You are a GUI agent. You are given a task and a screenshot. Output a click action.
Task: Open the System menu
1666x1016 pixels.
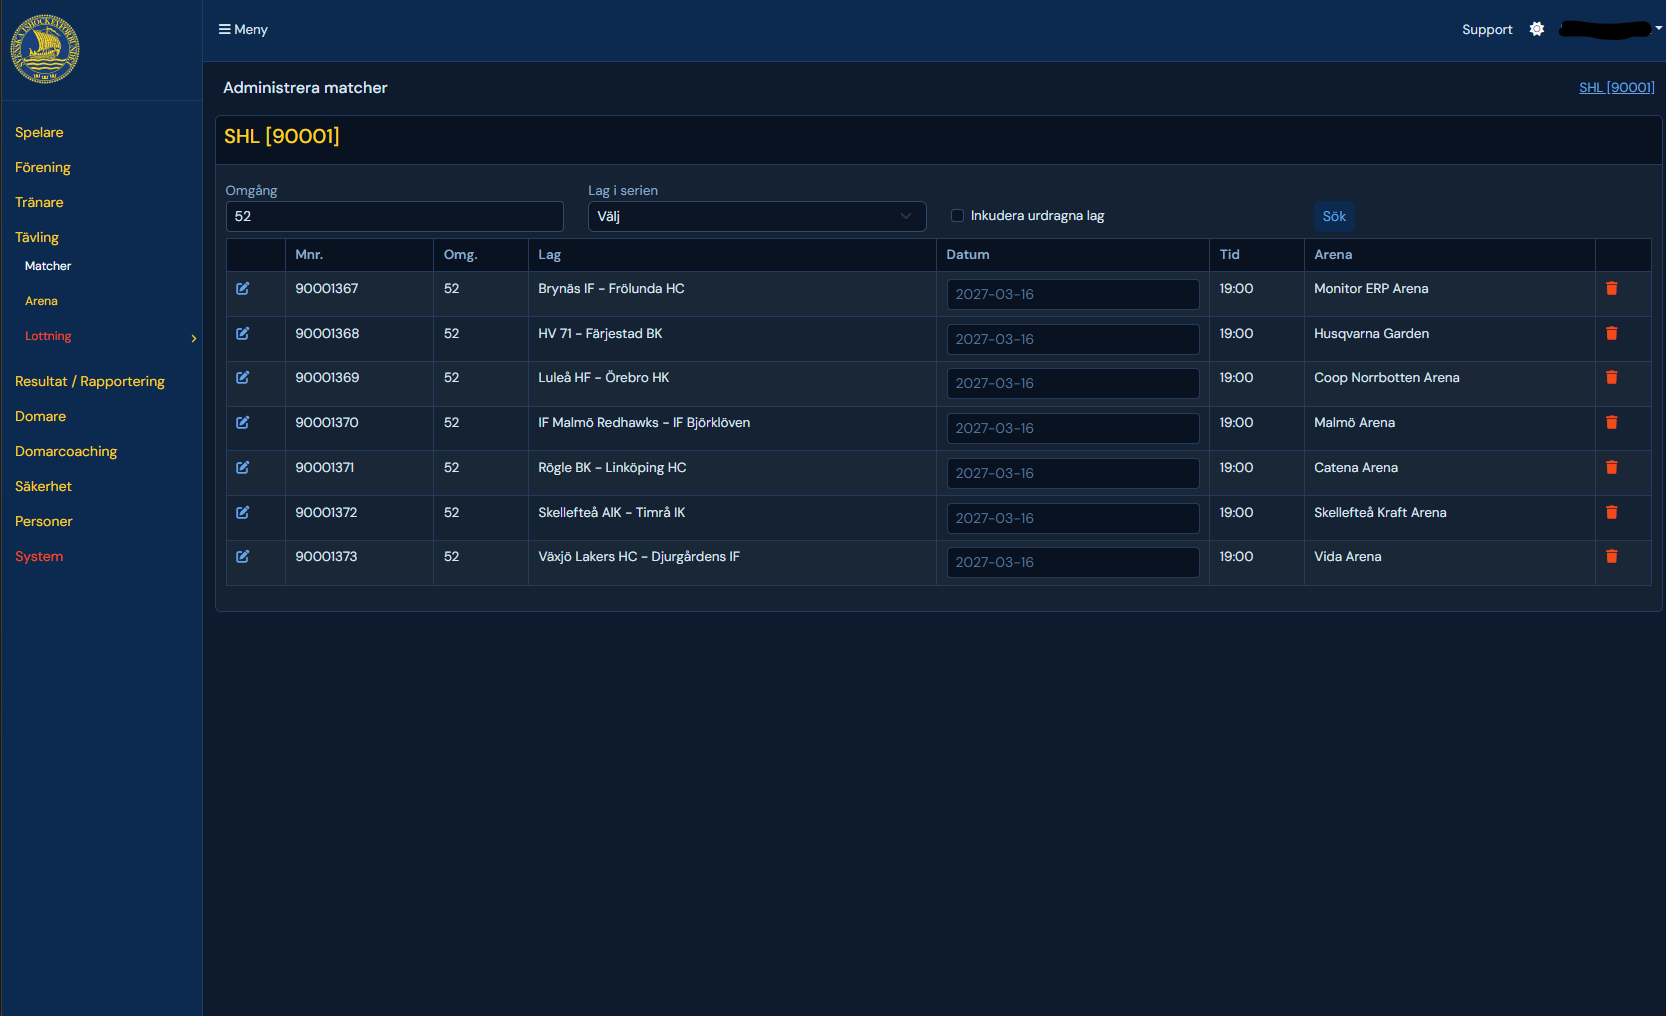click(x=39, y=556)
